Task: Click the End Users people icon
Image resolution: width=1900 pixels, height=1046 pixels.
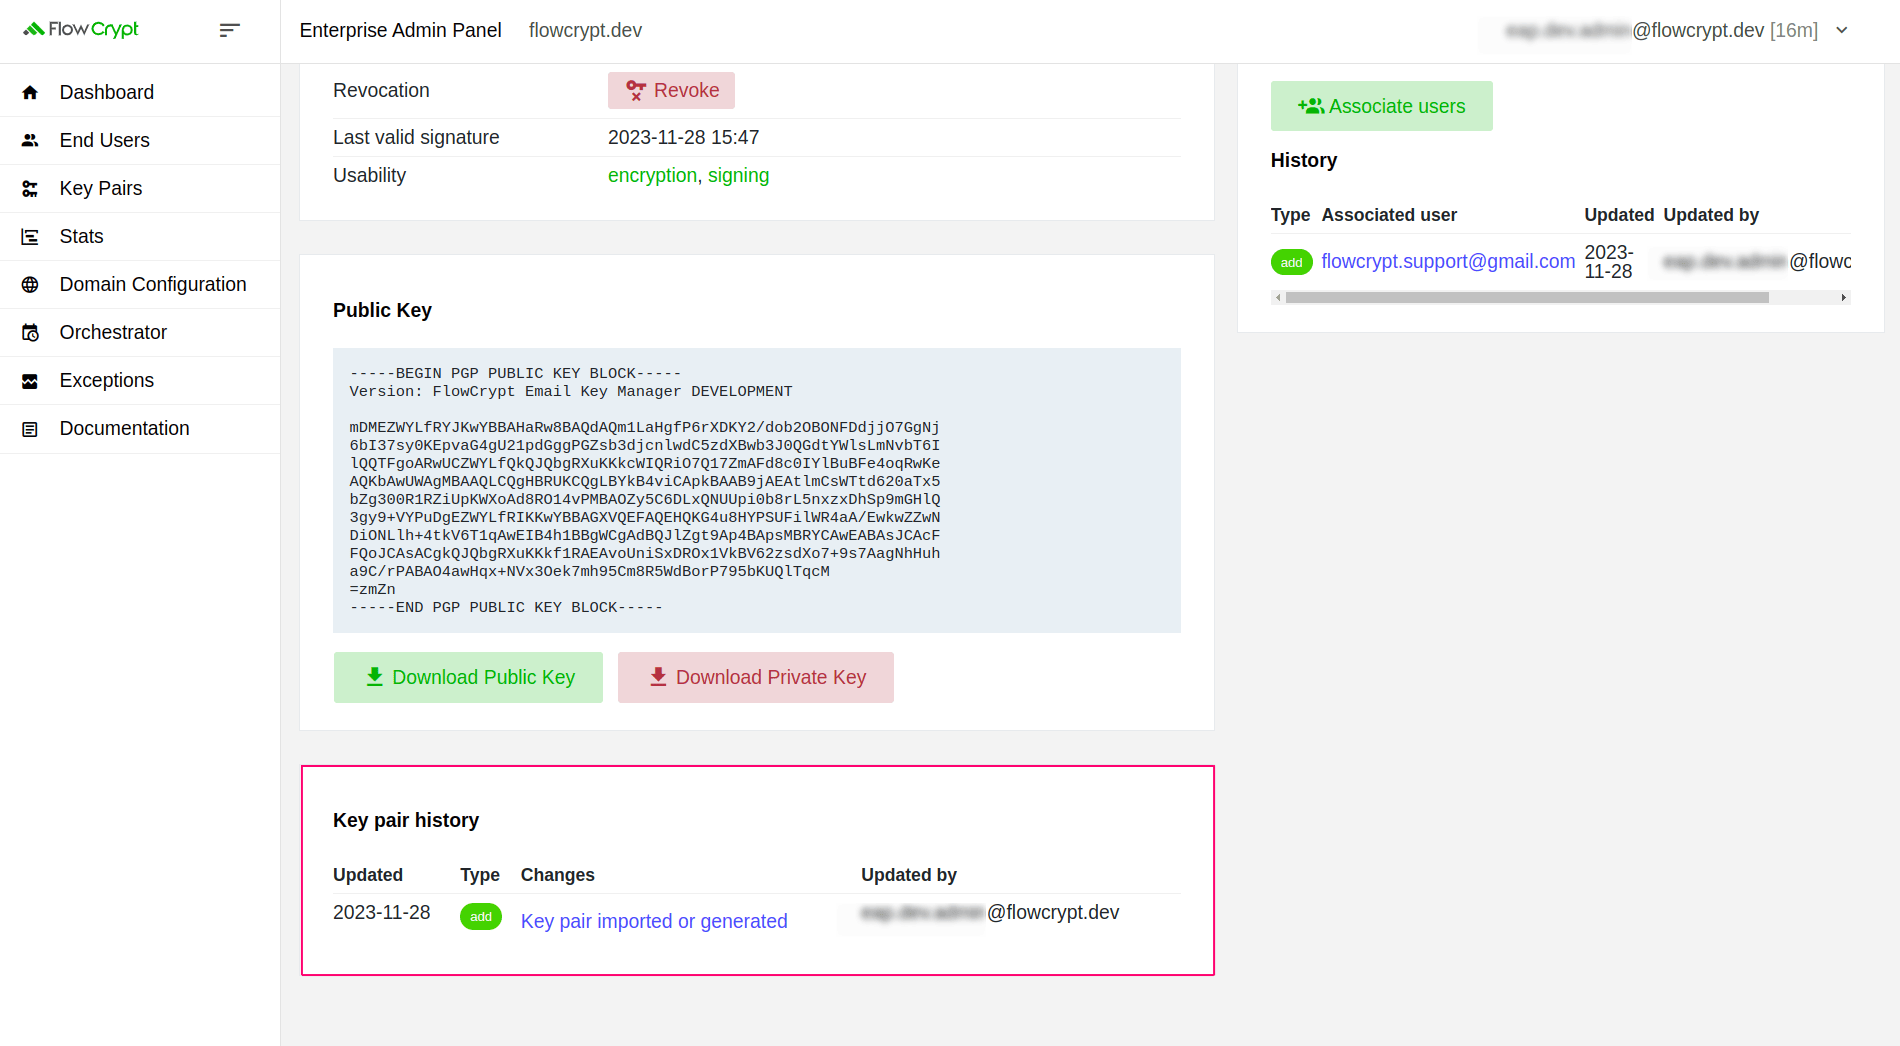Action: [30, 141]
